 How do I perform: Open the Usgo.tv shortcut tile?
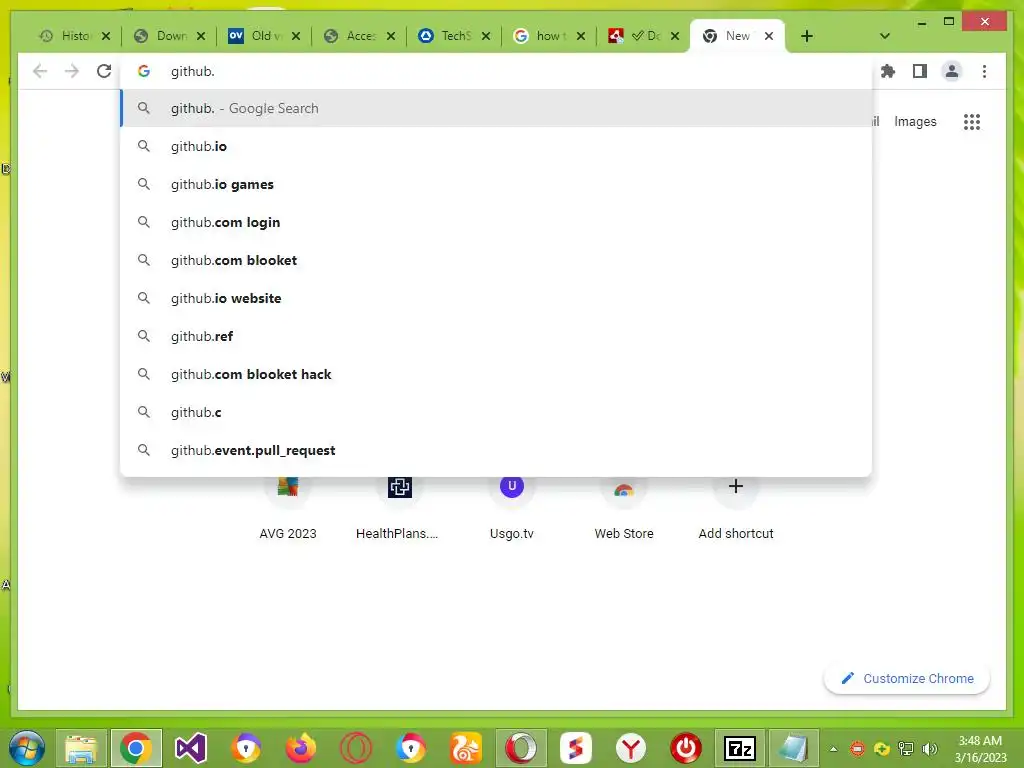512,508
